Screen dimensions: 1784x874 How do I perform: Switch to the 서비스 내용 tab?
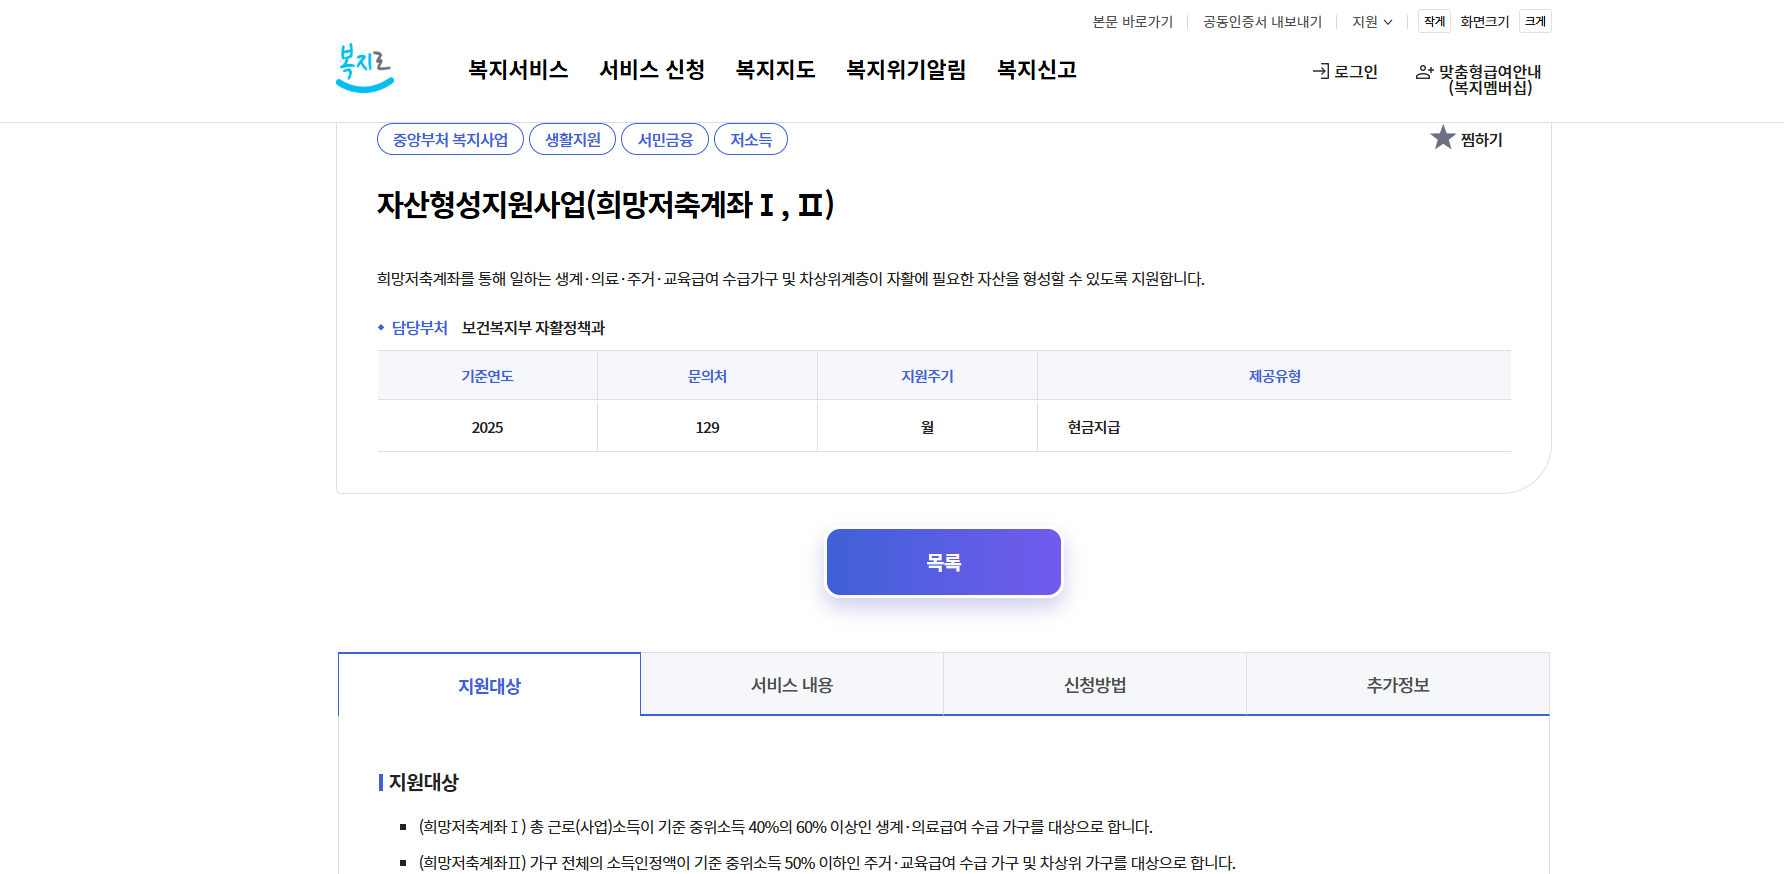click(x=792, y=685)
